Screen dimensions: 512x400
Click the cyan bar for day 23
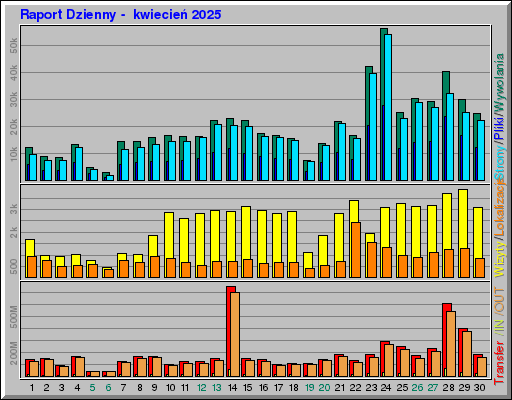click(x=373, y=127)
